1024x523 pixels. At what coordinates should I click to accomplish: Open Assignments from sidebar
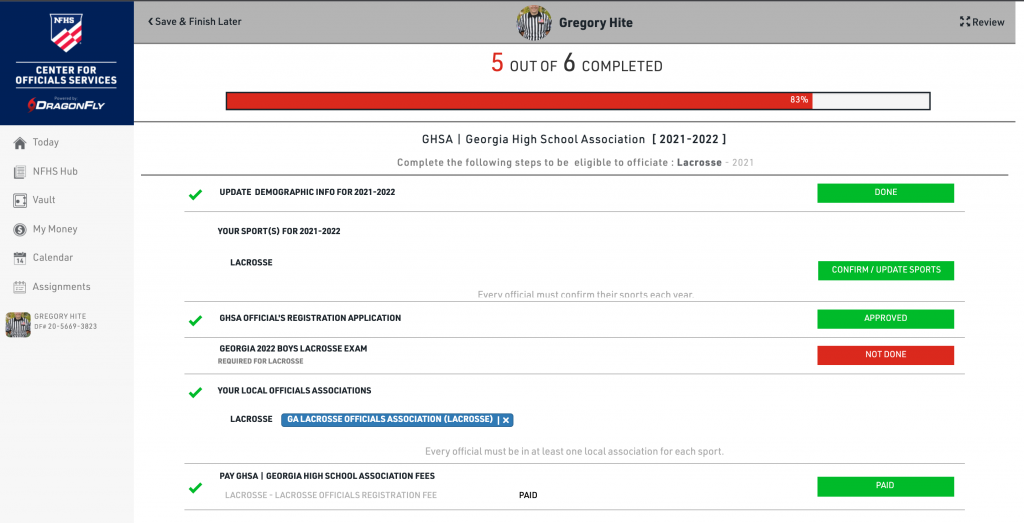tap(61, 287)
